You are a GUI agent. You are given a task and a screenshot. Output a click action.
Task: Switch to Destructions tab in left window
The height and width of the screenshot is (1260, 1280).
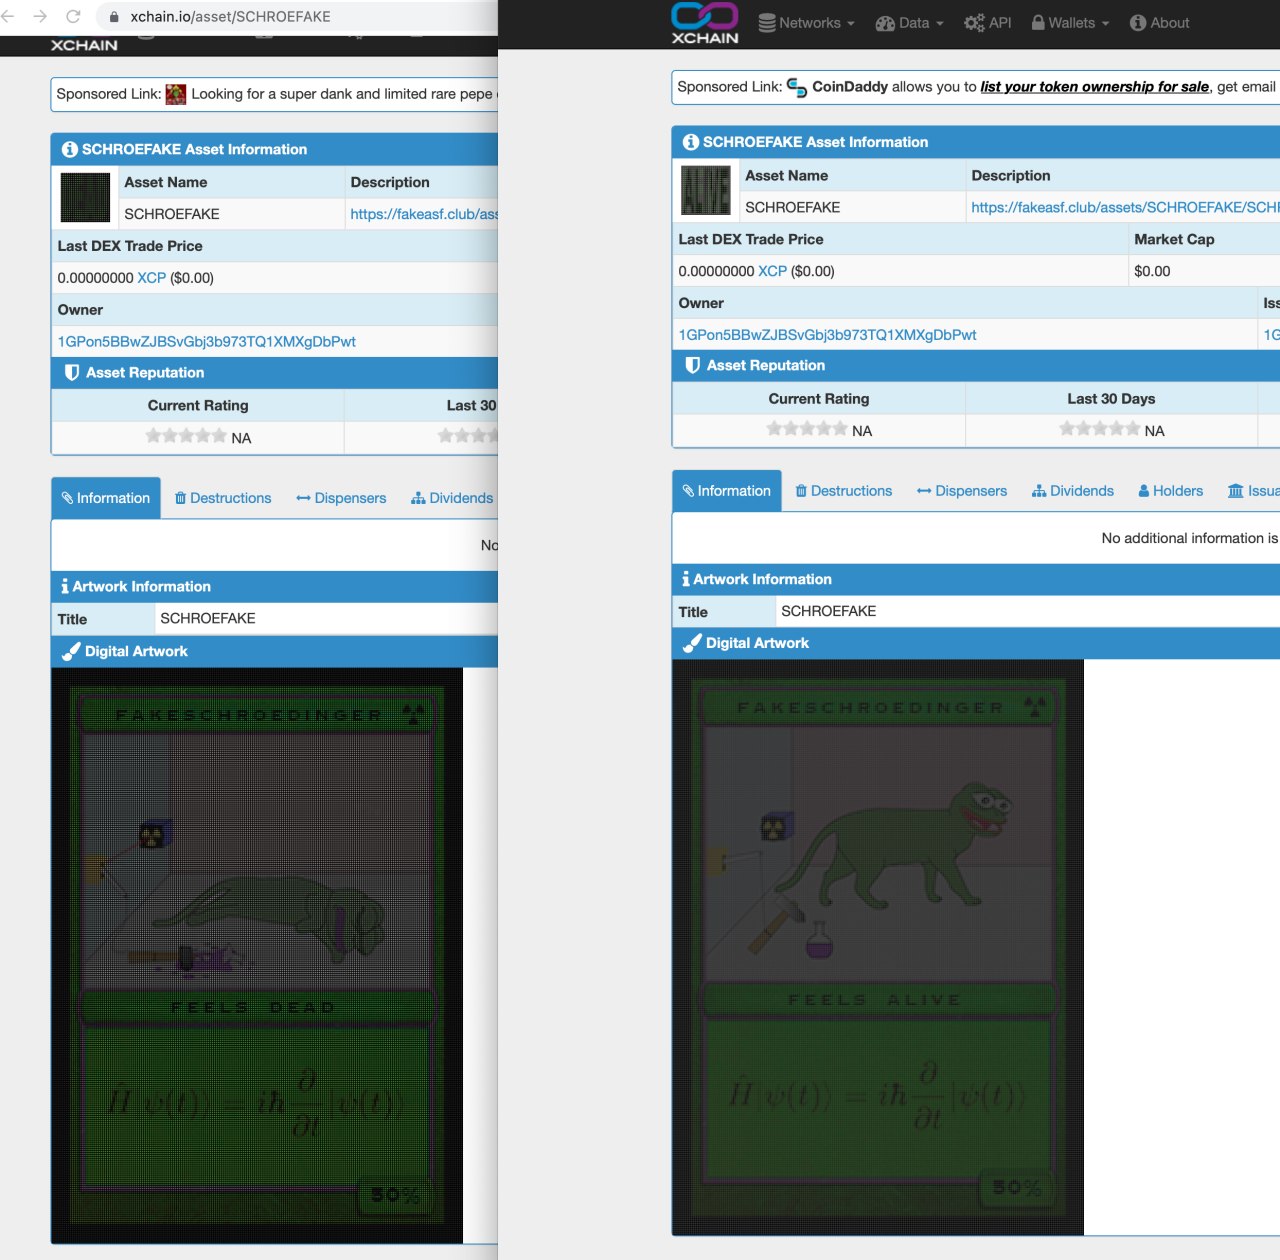(223, 498)
